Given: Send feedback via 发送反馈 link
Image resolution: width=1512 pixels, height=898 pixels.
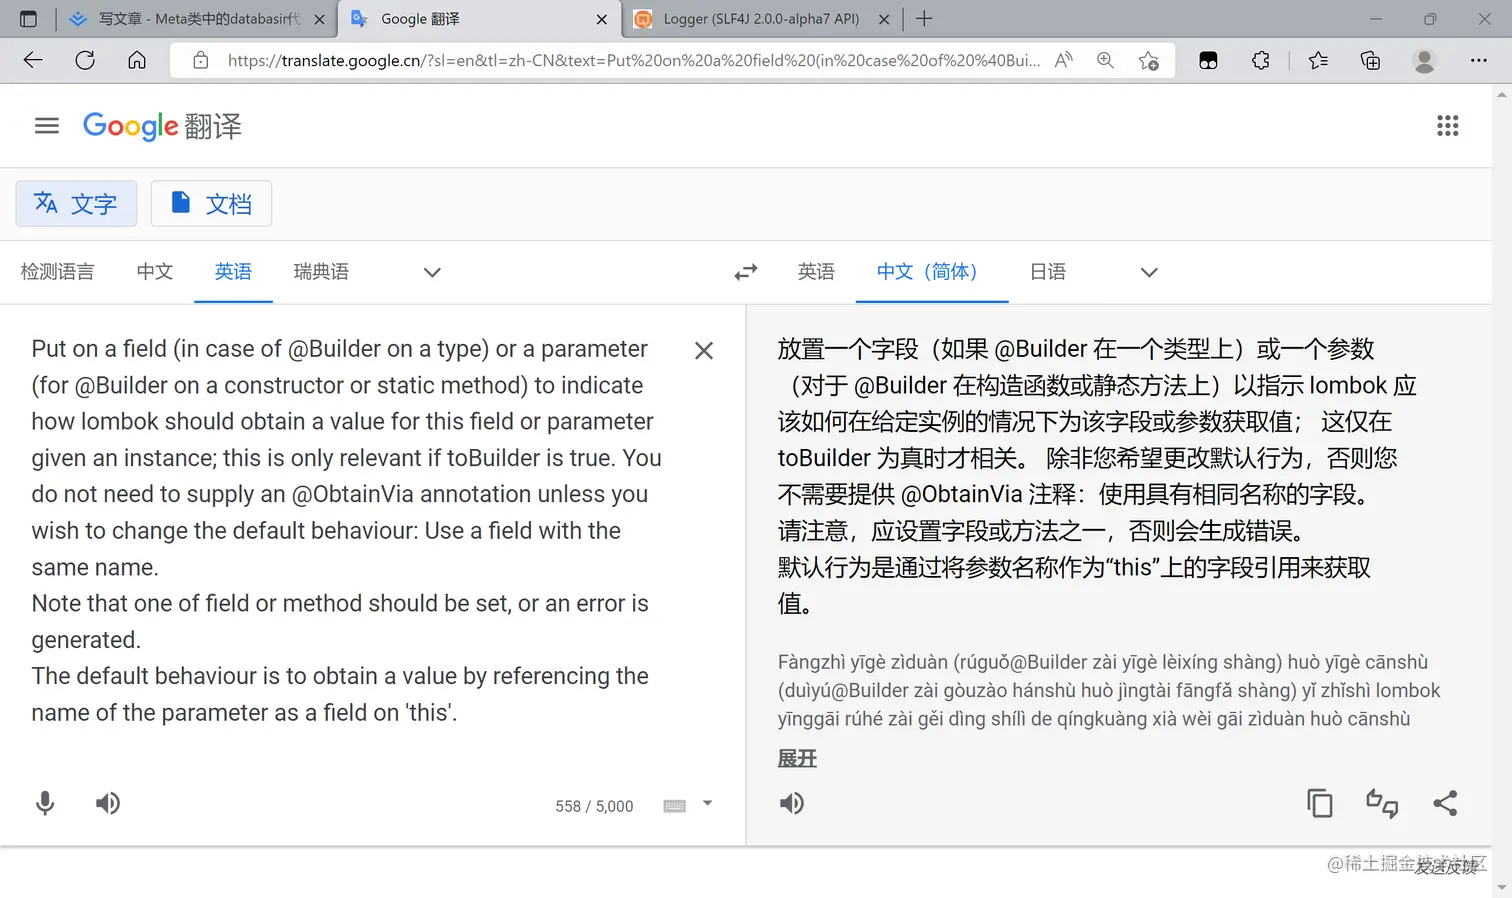Looking at the screenshot, I should coord(1446,867).
